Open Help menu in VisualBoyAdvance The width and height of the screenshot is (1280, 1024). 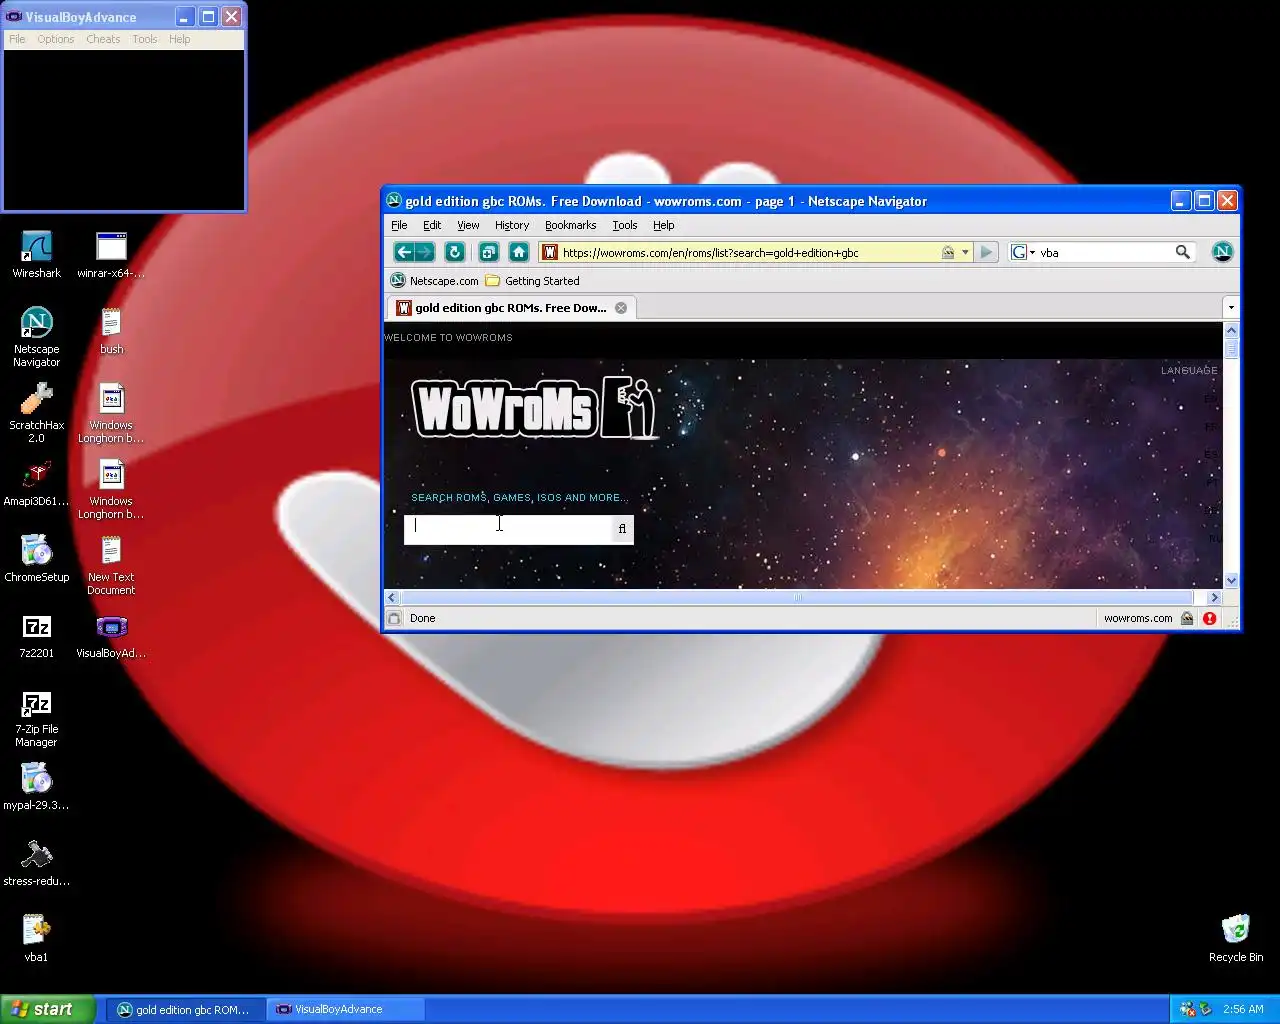[180, 39]
